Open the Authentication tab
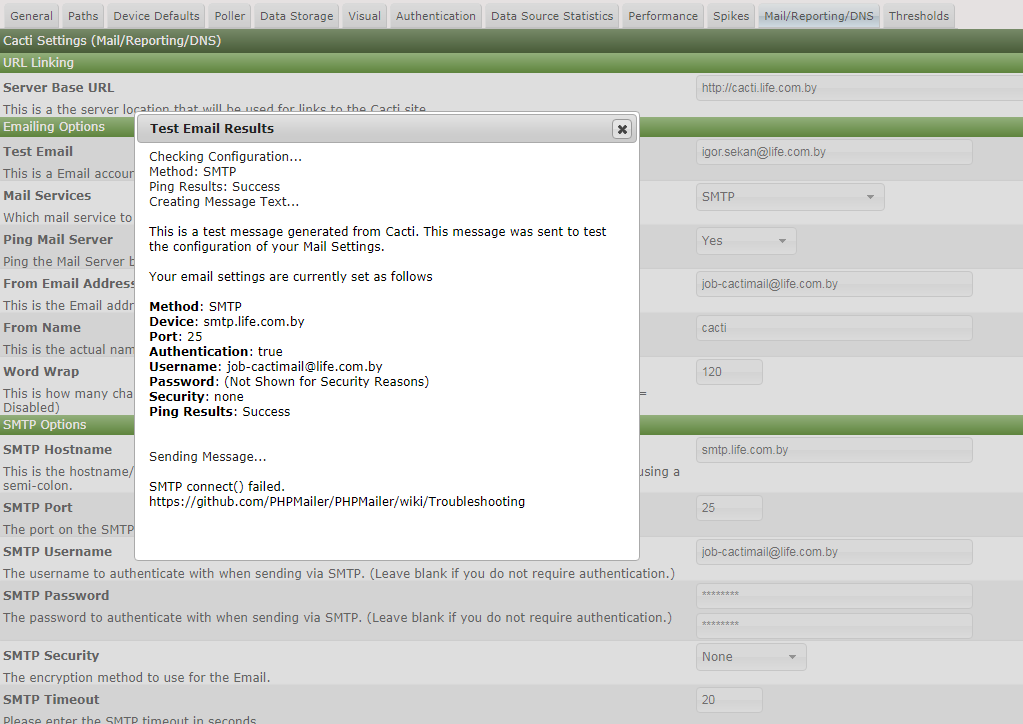1023x724 pixels. pos(435,16)
